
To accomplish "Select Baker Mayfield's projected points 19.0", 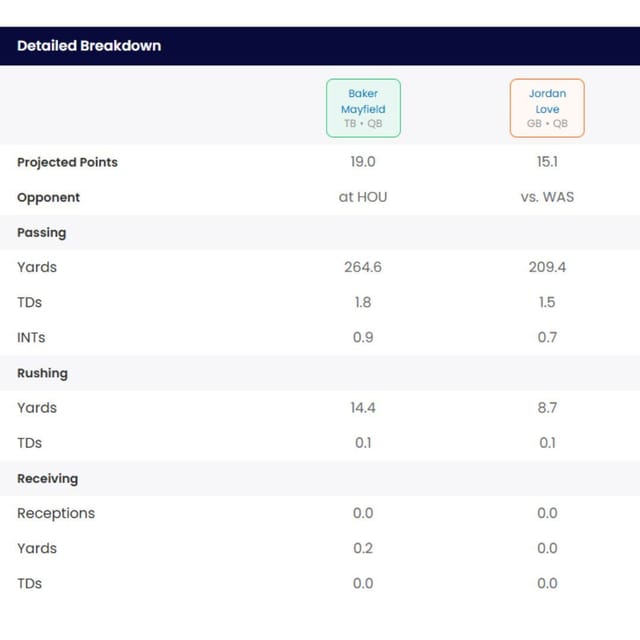I will coord(363,162).
